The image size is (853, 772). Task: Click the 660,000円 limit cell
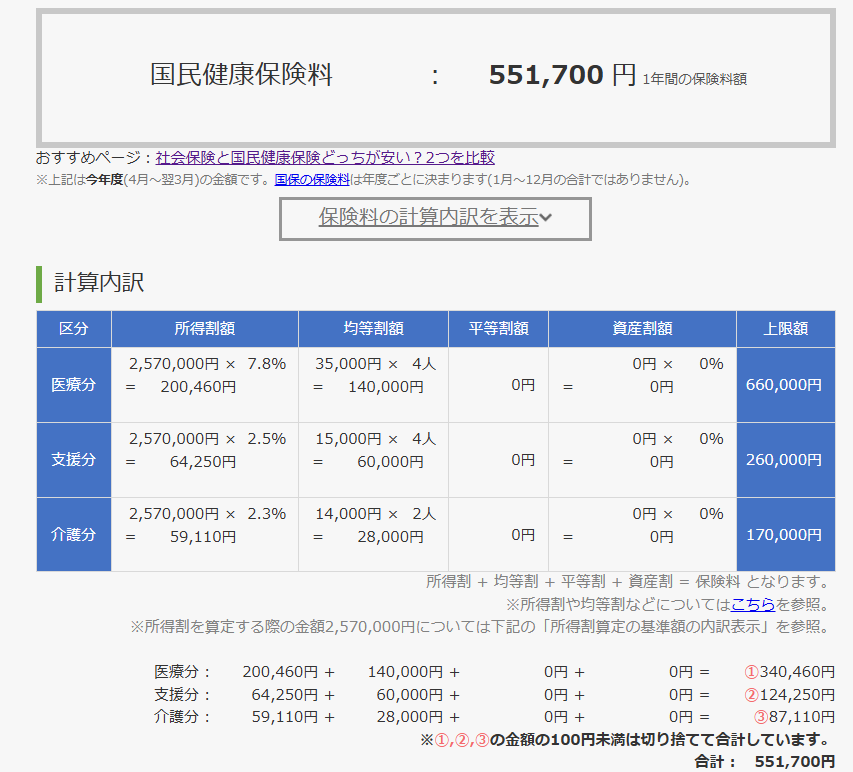(x=786, y=385)
